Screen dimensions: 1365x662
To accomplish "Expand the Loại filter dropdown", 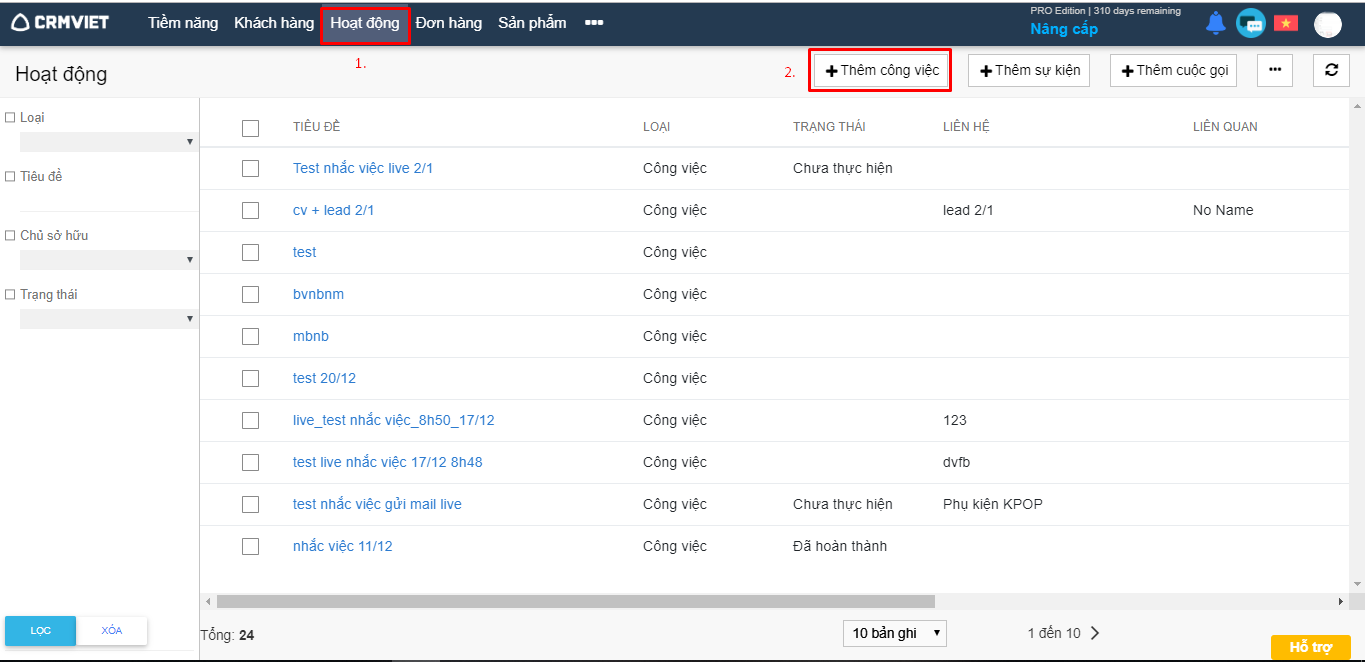I will pos(107,142).
